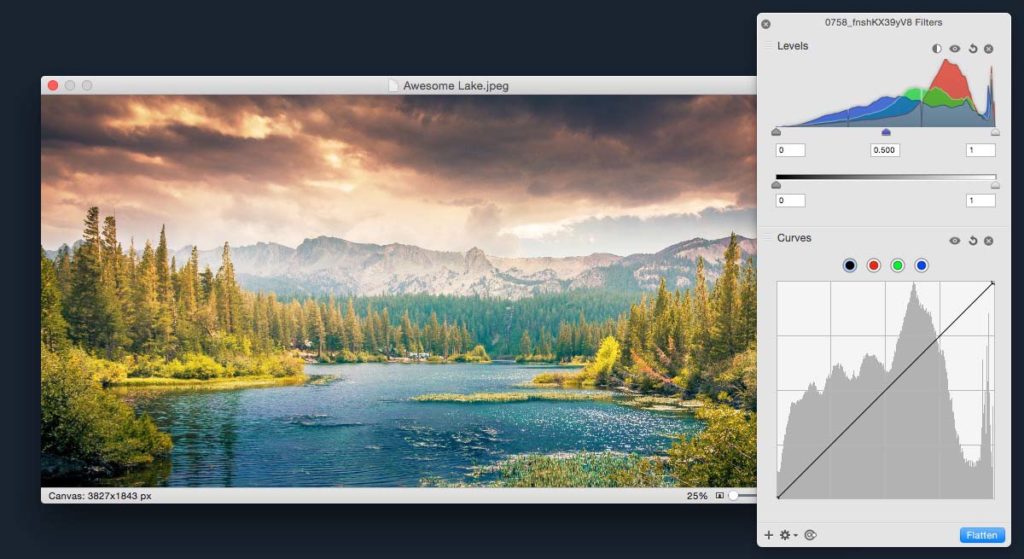Click the Levels midtone blue handle

886,132
